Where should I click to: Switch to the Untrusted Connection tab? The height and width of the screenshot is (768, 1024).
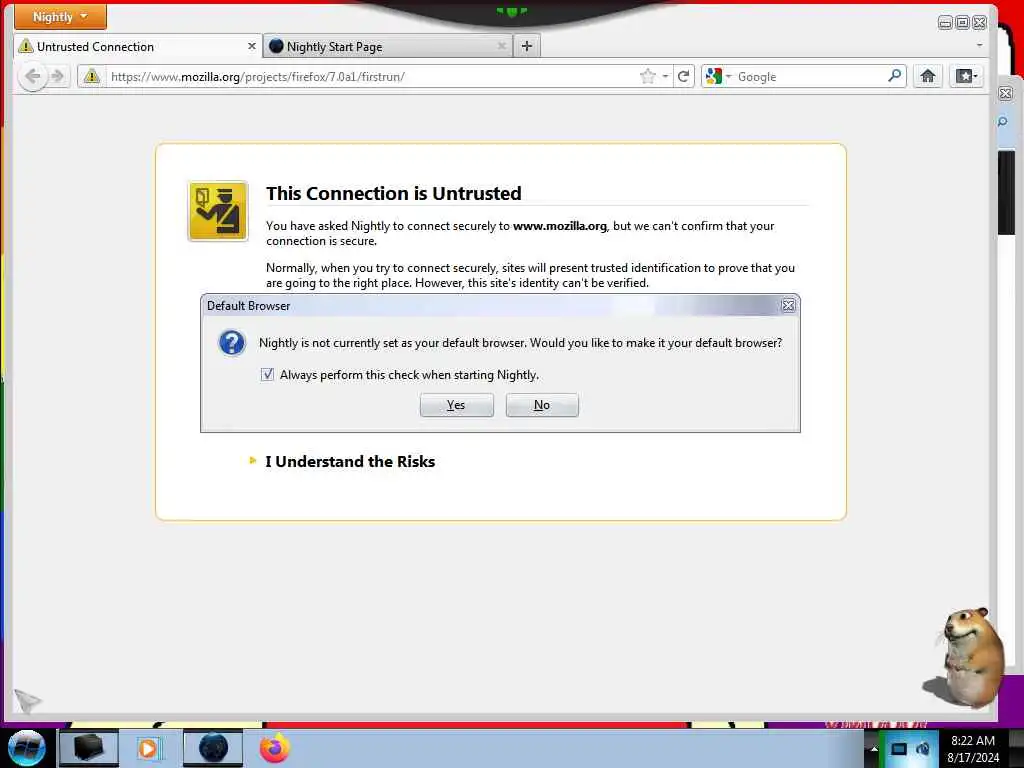coord(138,46)
